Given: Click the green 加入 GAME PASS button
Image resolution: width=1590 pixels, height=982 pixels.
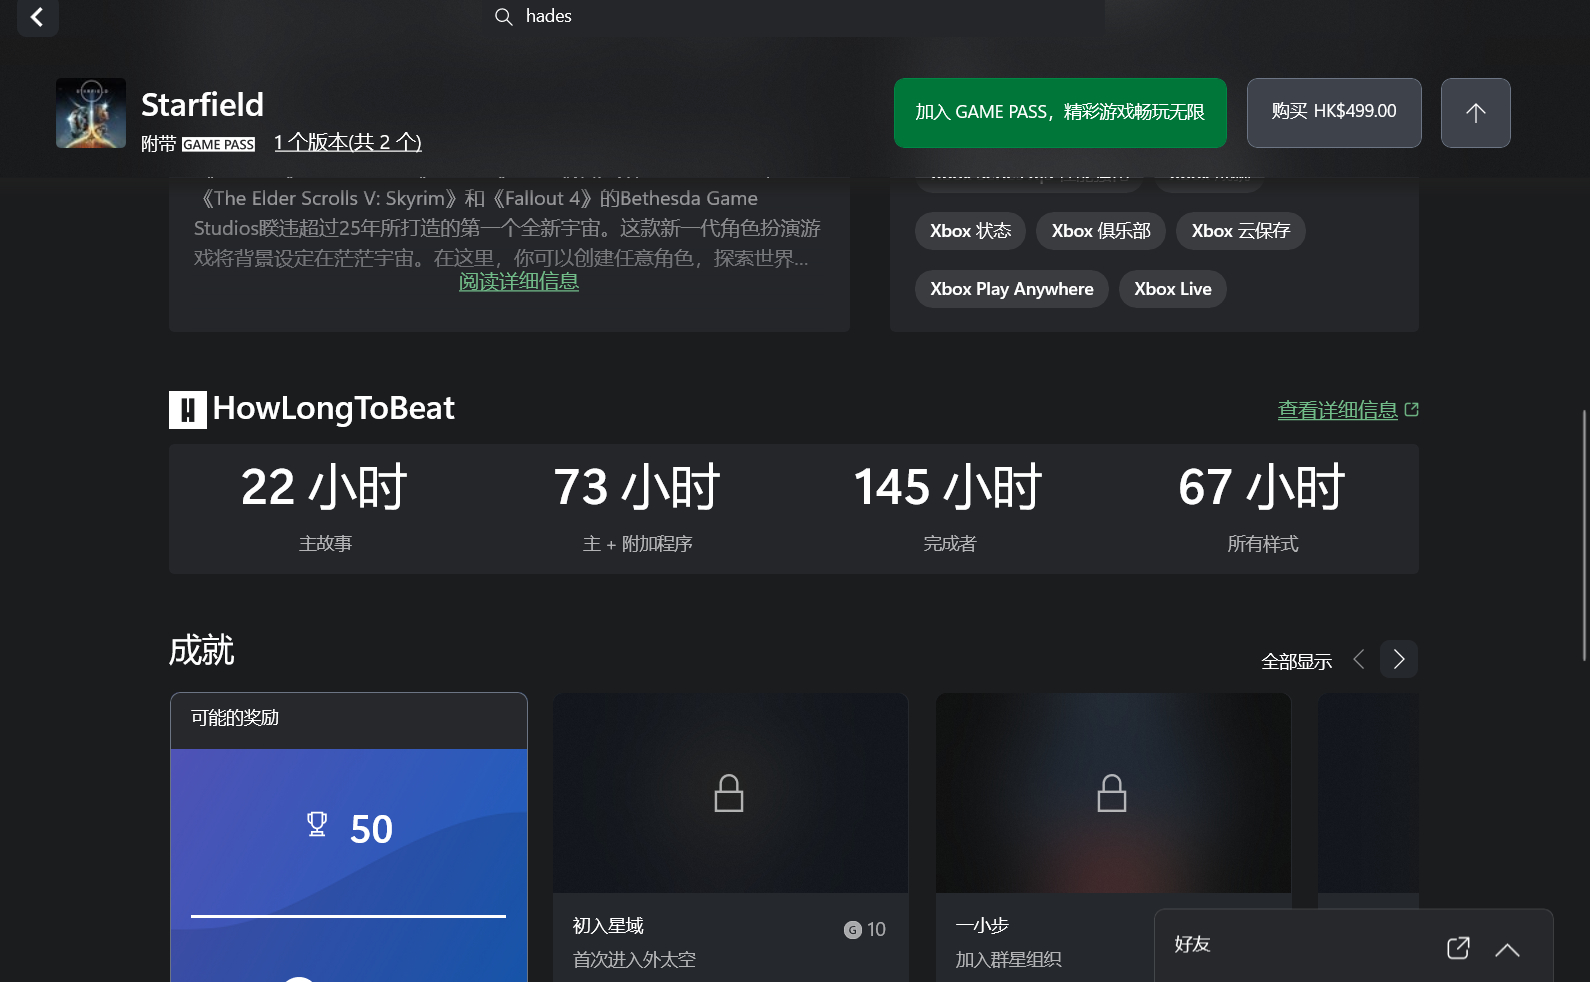Looking at the screenshot, I should tap(1060, 113).
